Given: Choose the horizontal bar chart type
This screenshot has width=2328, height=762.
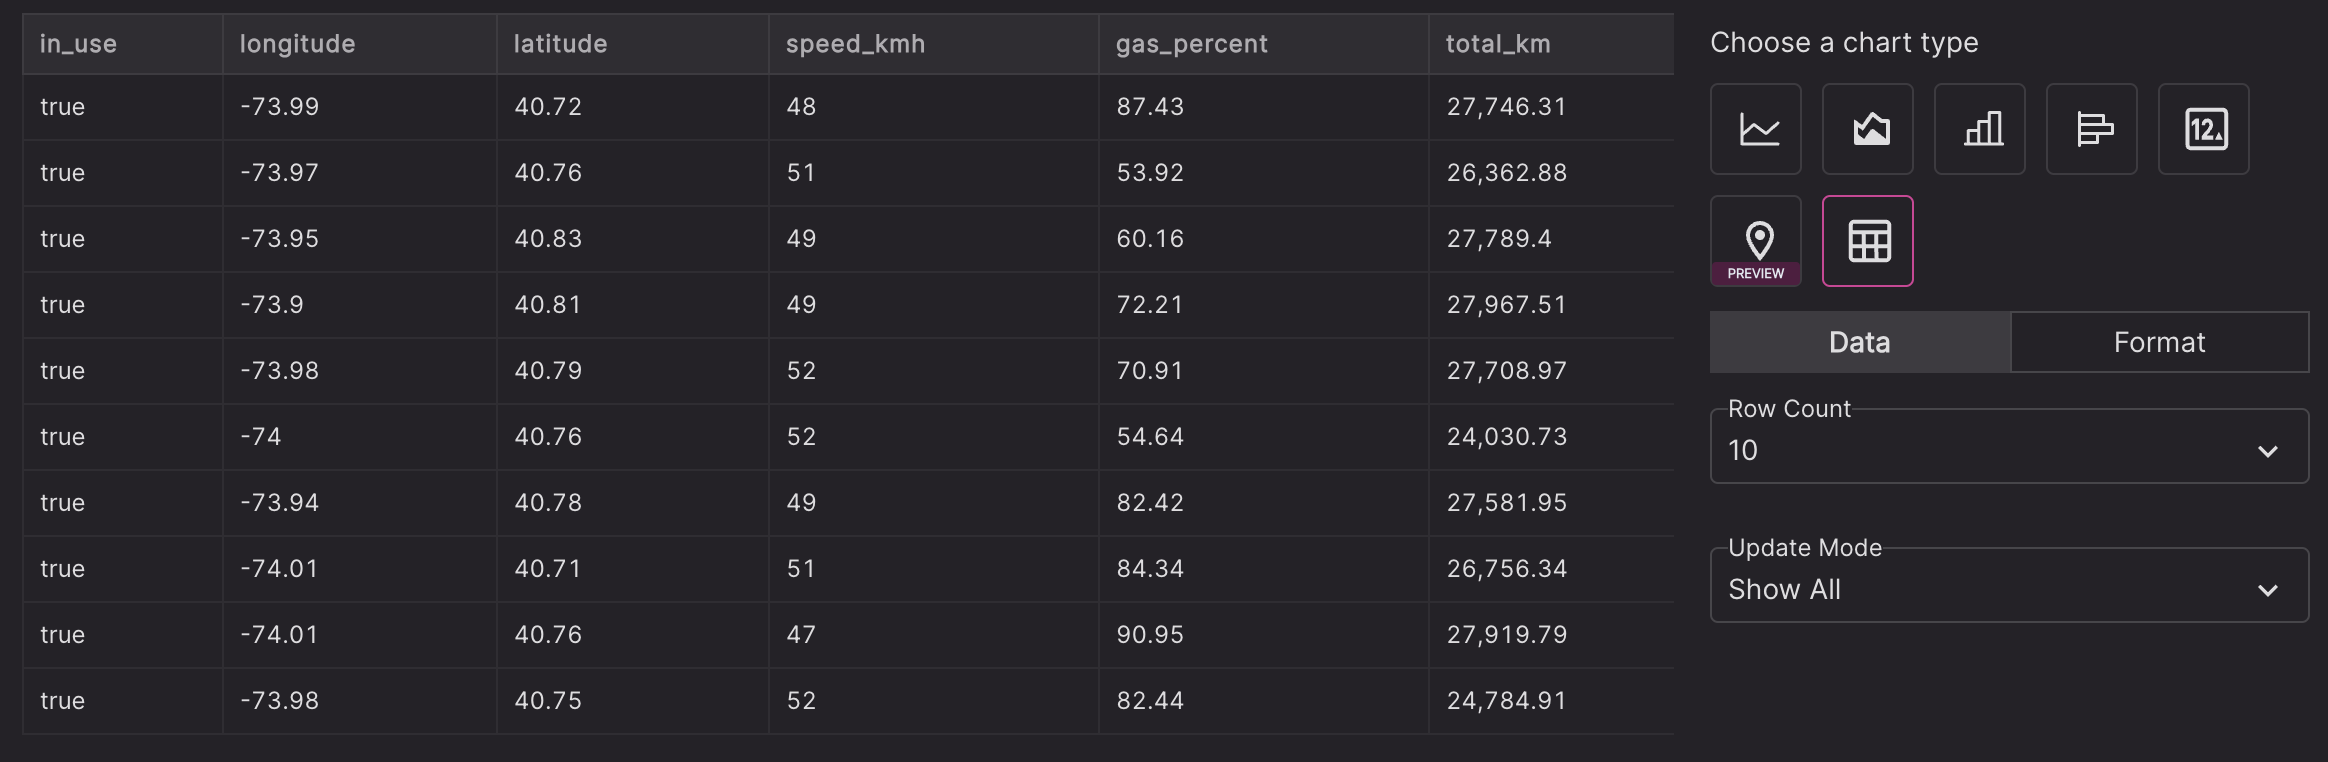Looking at the screenshot, I should tap(2092, 129).
